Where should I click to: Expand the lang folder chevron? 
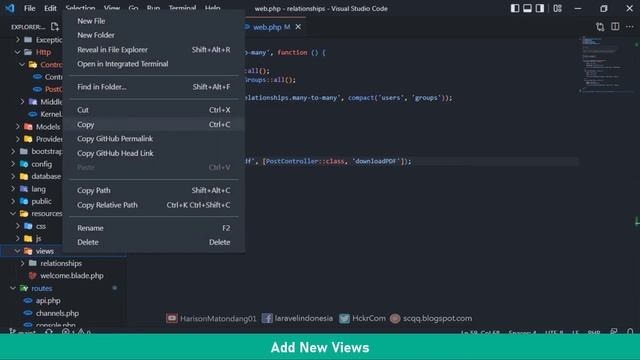[13, 189]
